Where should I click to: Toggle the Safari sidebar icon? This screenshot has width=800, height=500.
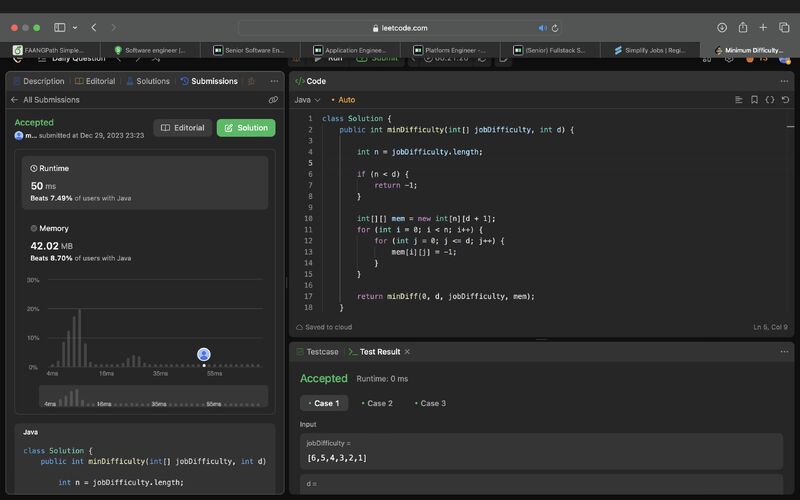pos(60,28)
